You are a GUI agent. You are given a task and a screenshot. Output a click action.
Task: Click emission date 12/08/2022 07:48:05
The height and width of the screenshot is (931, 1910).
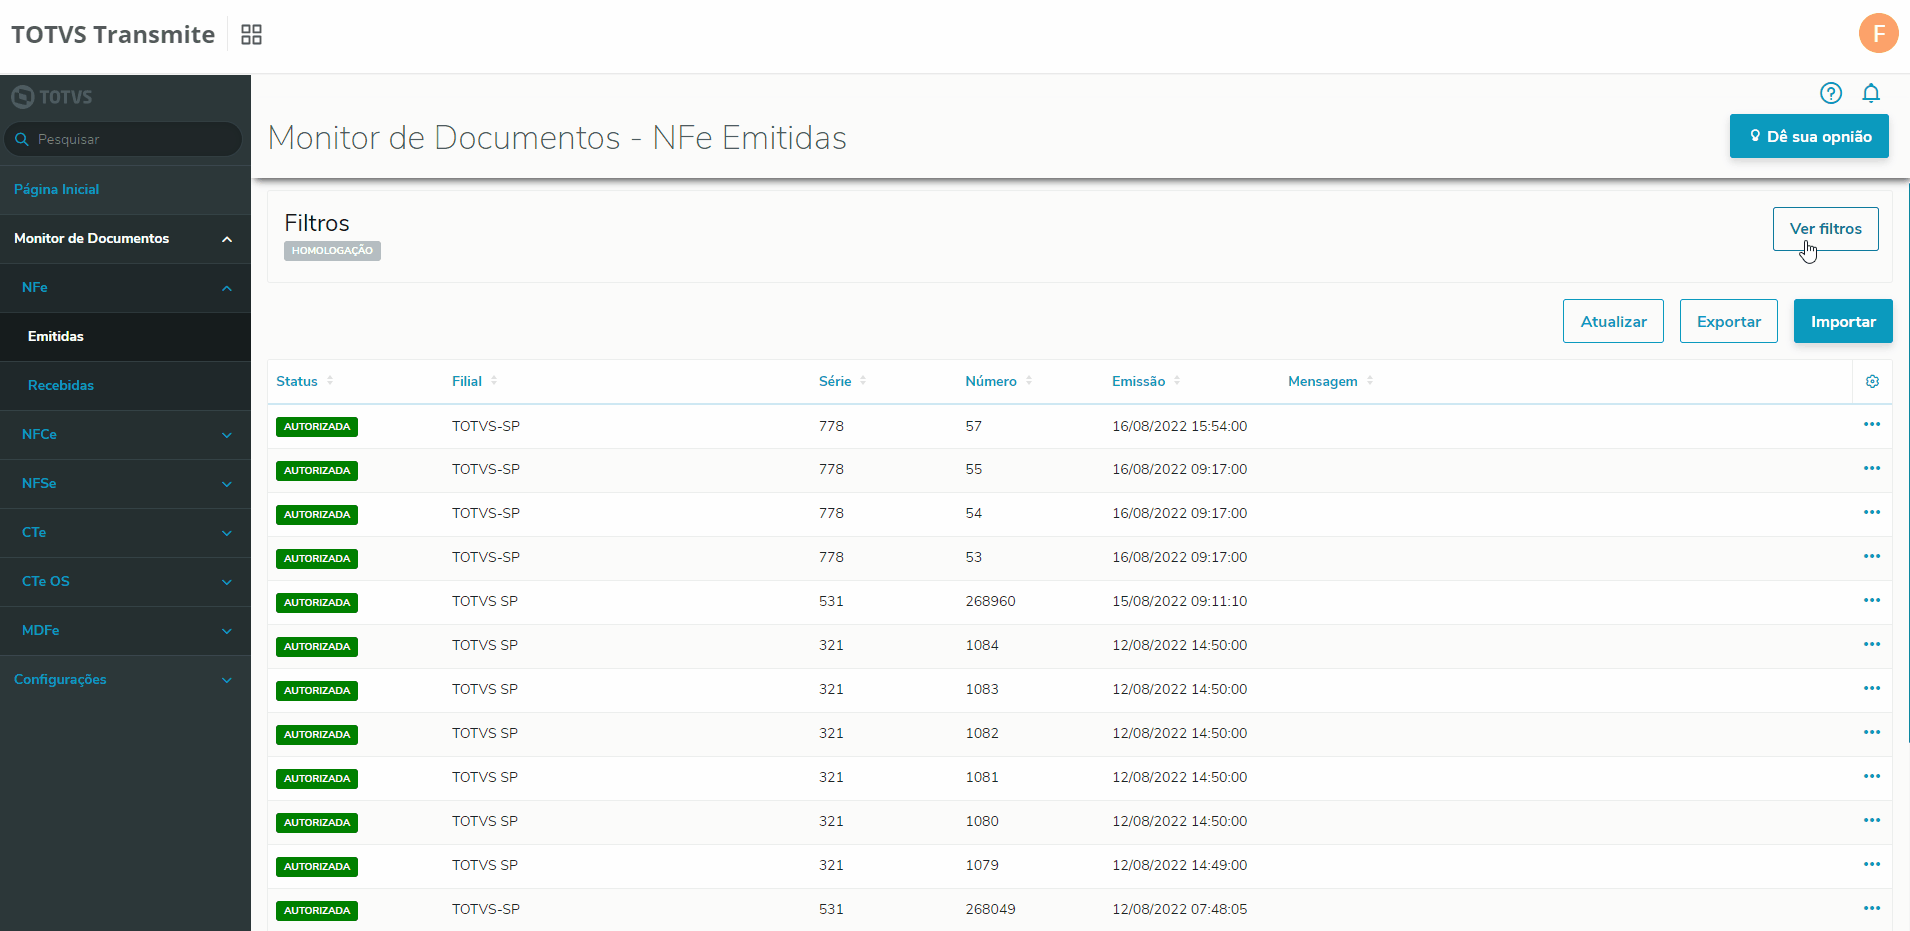pyautogui.click(x=1179, y=909)
